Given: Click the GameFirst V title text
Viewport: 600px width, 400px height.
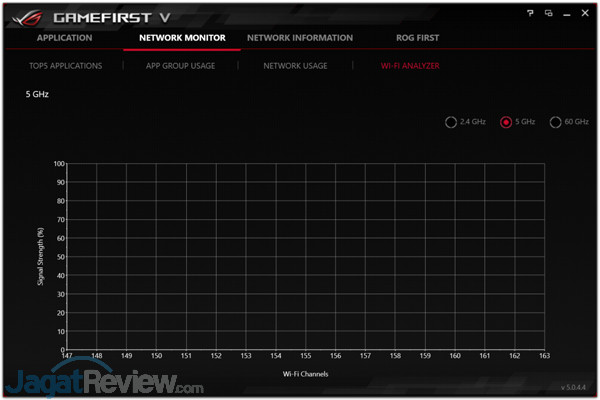Looking at the screenshot, I should tap(112, 18).
